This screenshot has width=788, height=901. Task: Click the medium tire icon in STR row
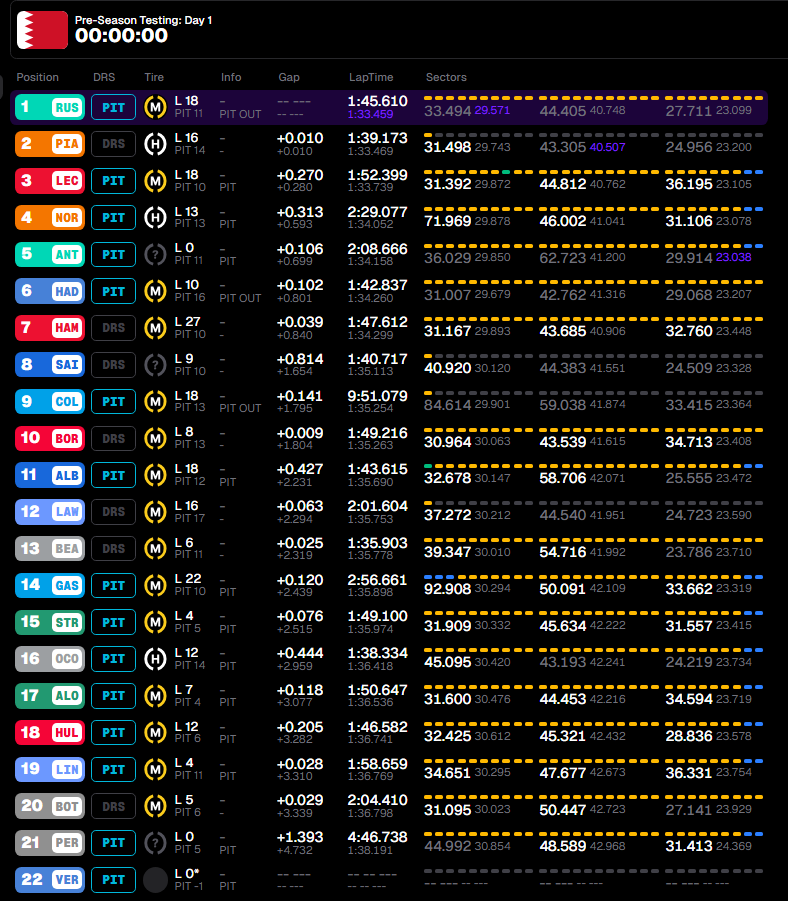155,622
